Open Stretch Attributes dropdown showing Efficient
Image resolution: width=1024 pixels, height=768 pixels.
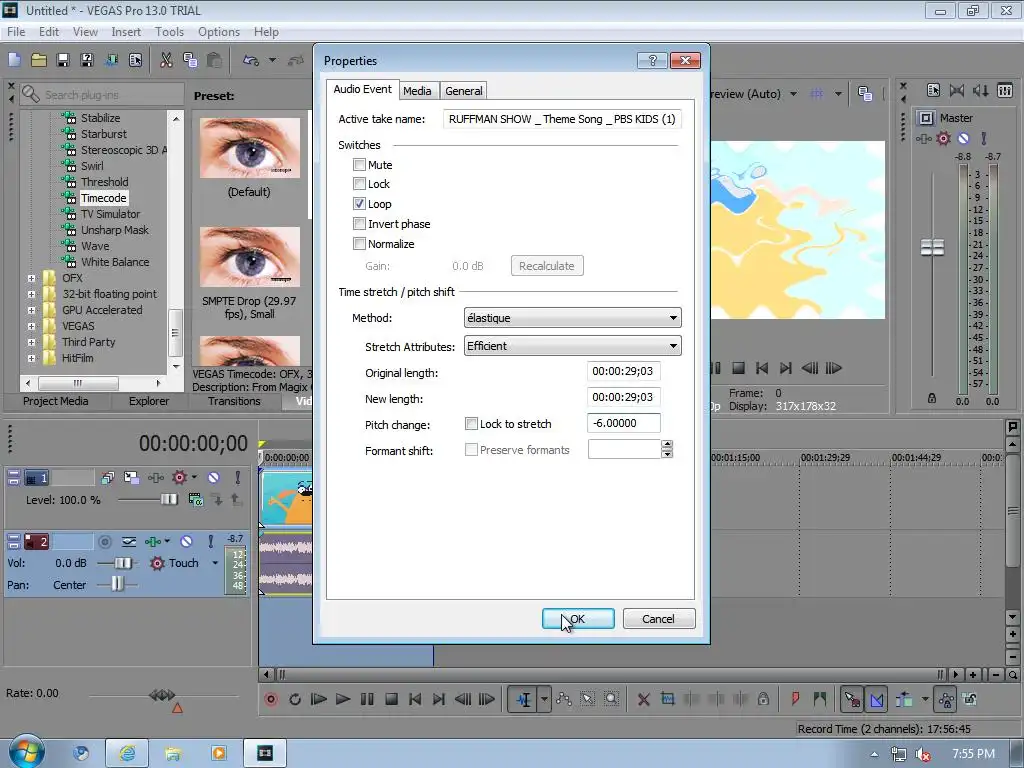point(572,345)
